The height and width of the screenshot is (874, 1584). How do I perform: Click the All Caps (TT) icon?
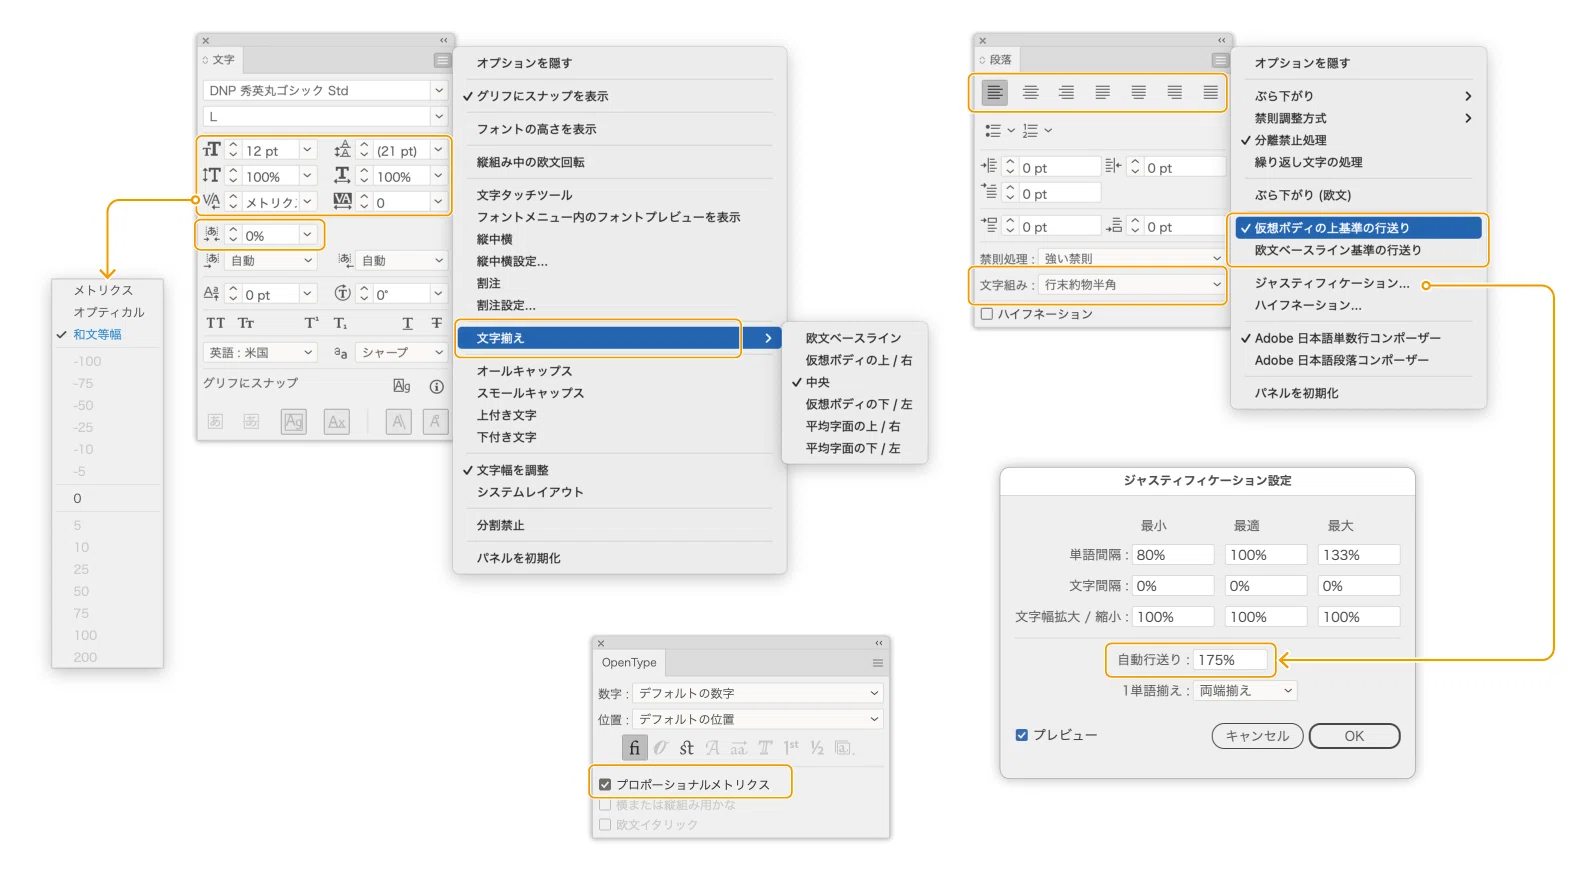(215, 323)
